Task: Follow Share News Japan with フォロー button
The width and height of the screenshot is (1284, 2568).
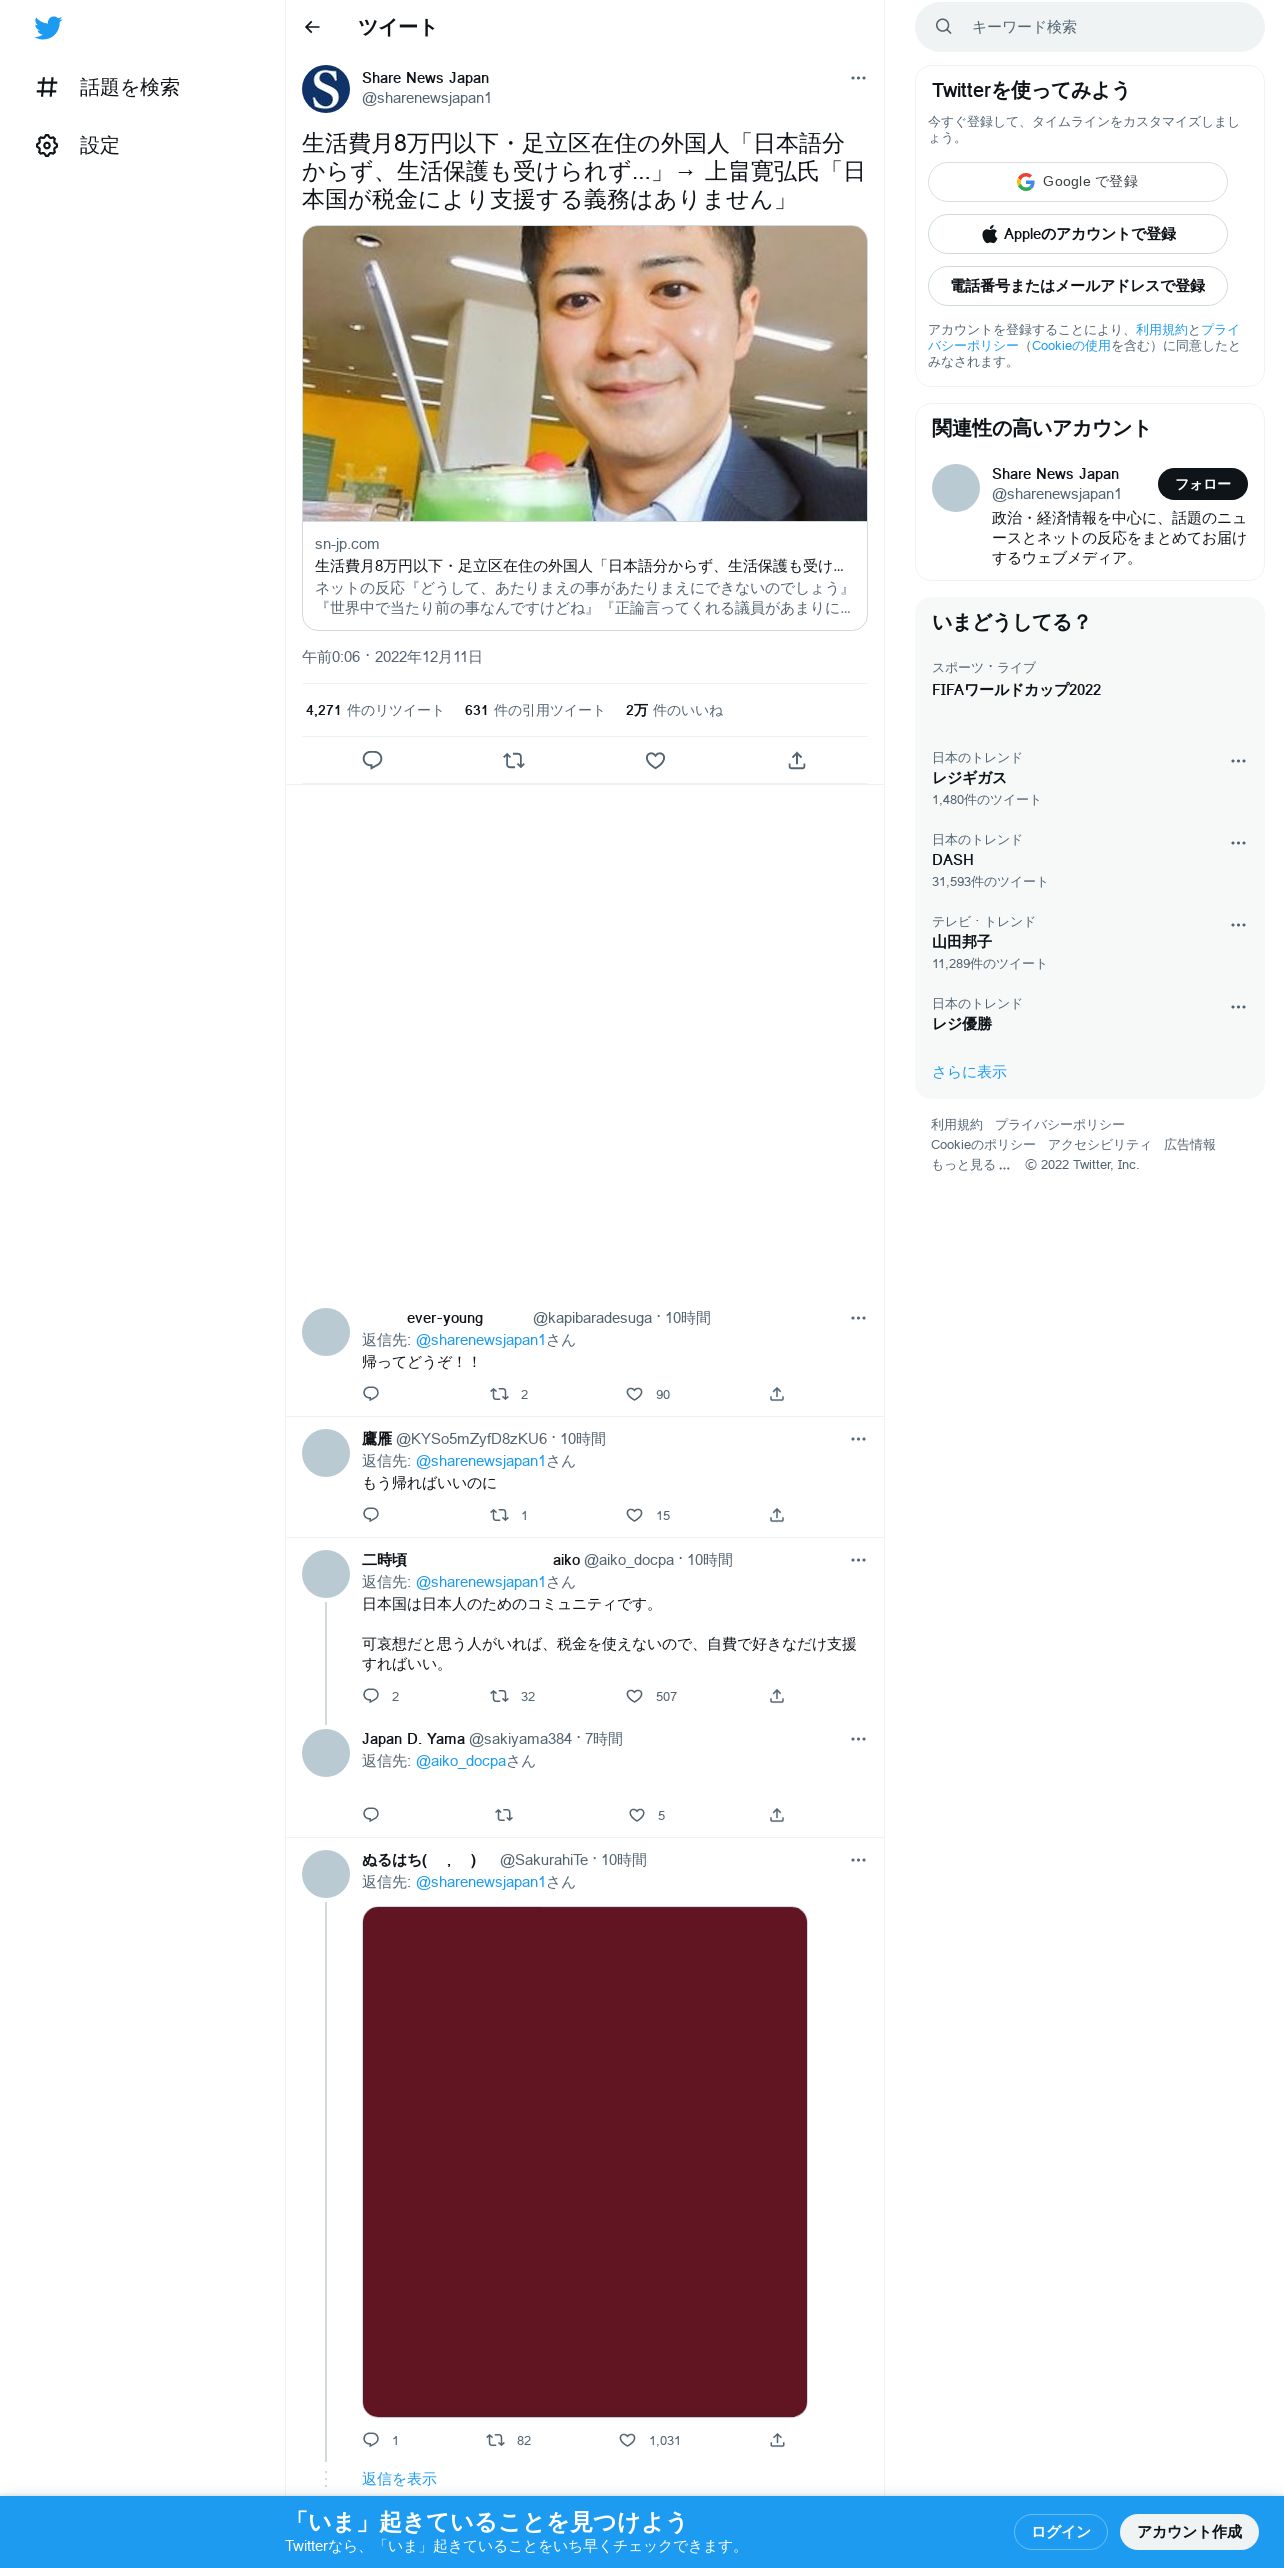Action: (1203, 484)
